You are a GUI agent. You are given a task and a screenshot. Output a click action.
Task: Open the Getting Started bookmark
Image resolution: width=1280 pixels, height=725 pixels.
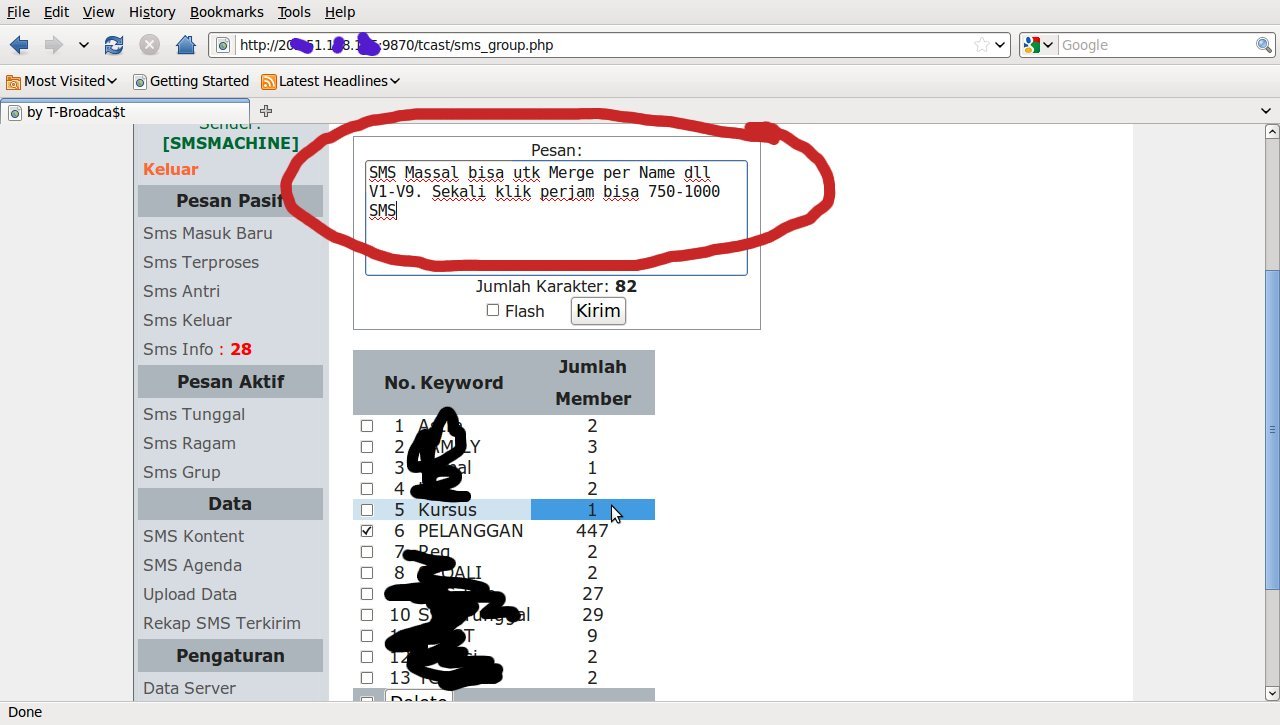coord(191,81)
